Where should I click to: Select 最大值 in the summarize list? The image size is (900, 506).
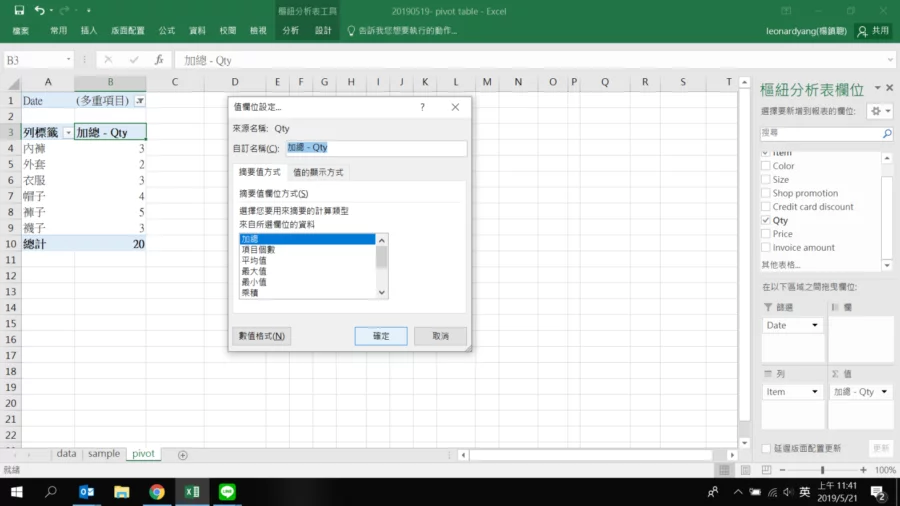click(307, 271)
